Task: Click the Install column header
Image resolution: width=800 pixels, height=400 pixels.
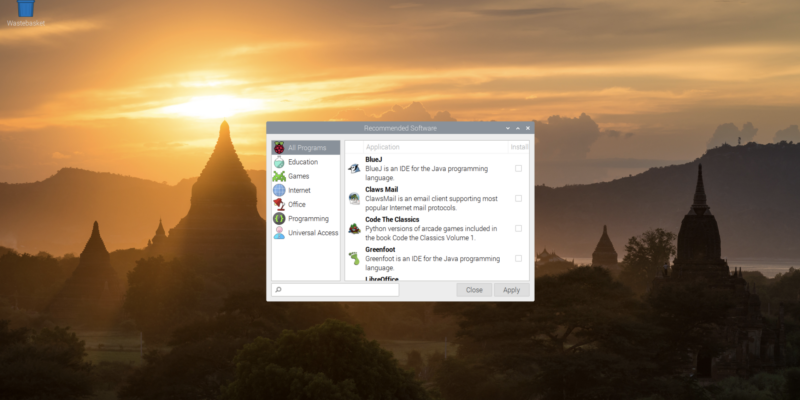Action: pos(519,147)
